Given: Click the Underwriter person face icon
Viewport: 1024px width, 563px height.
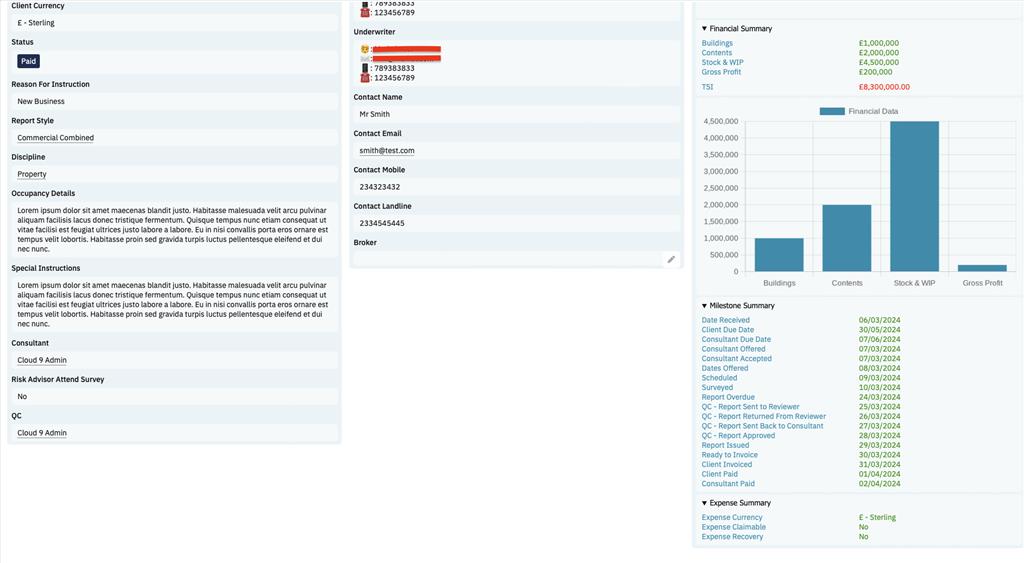Looking at the screenshot, I should click(365, 49).
